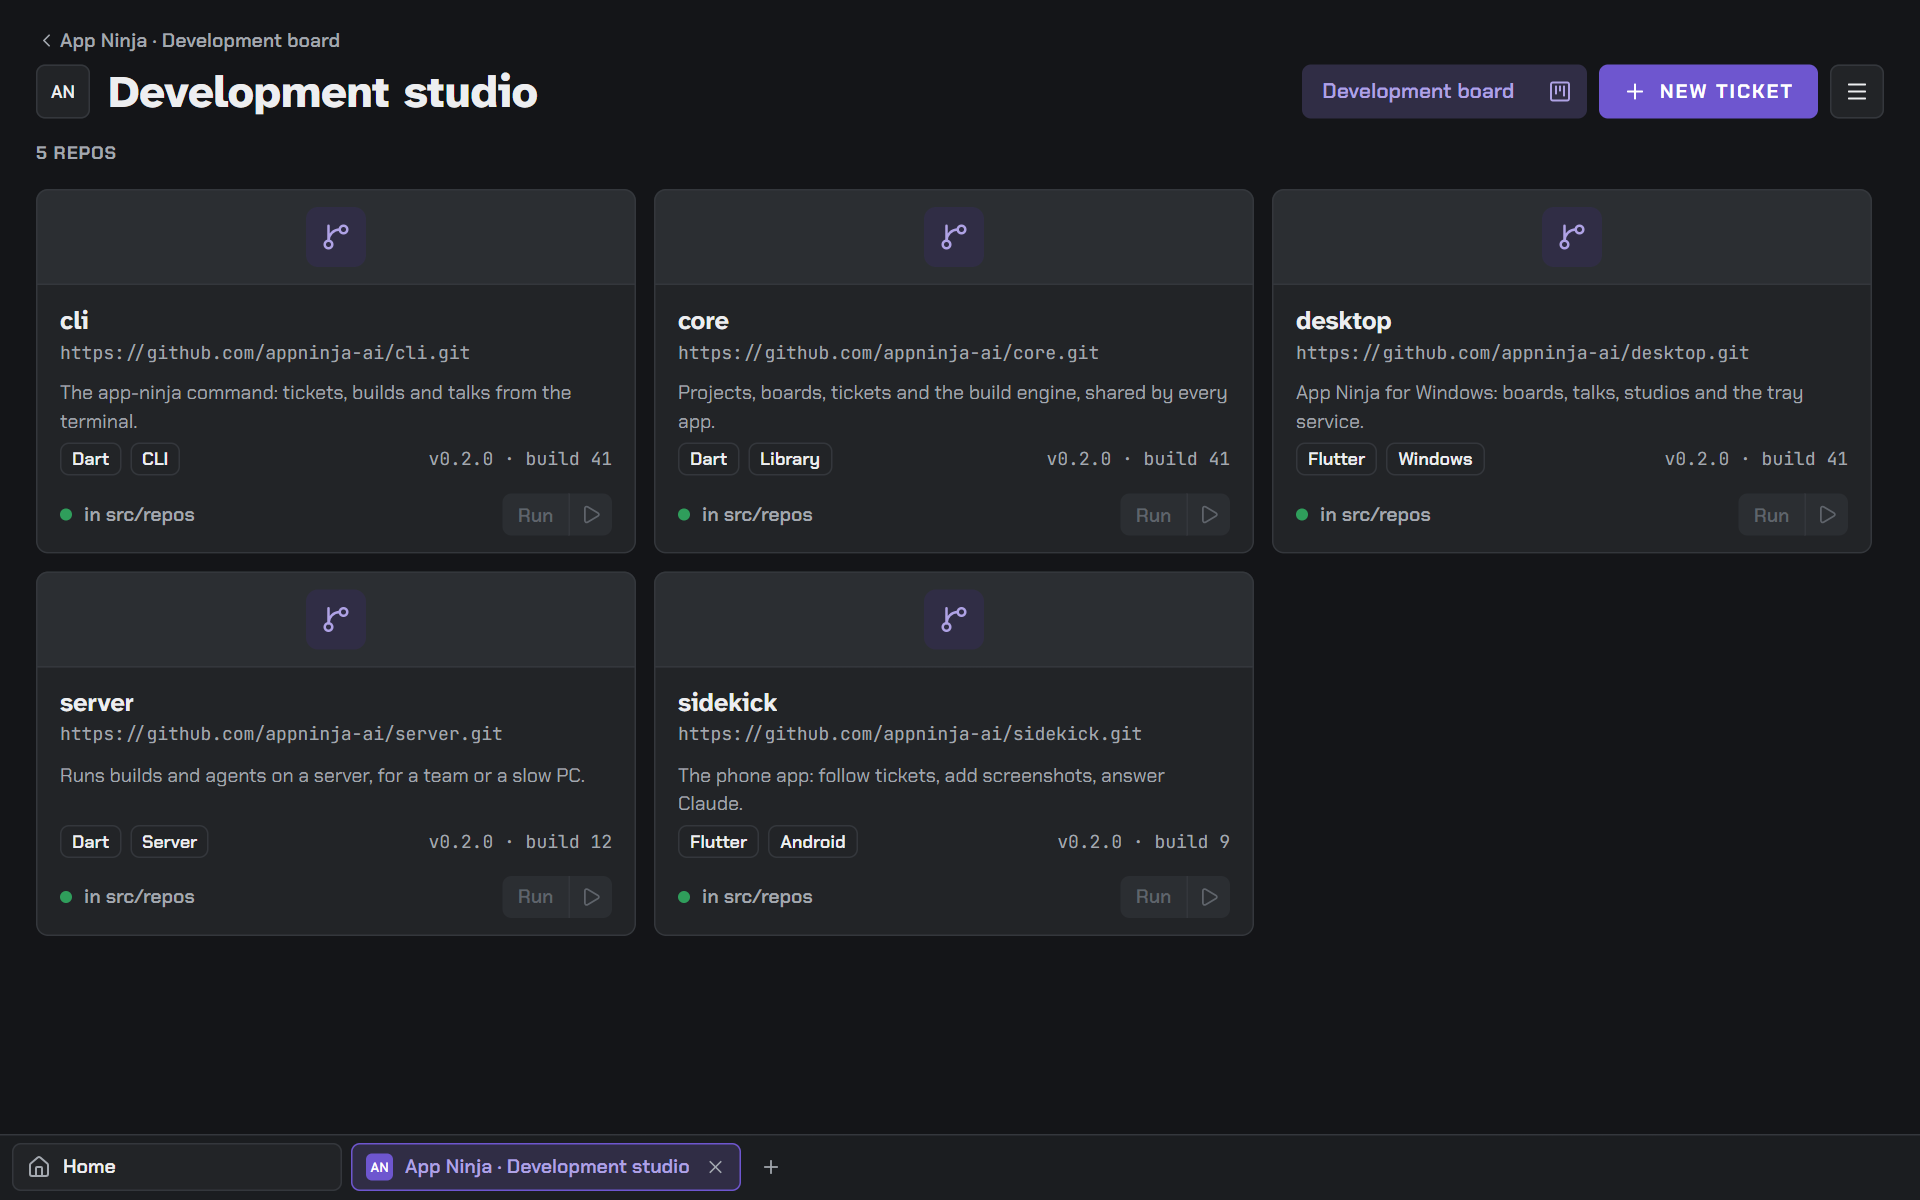This screenshot has height=1200, width=1920.
Task: Switch to the Home tab
Action: 177,1167
